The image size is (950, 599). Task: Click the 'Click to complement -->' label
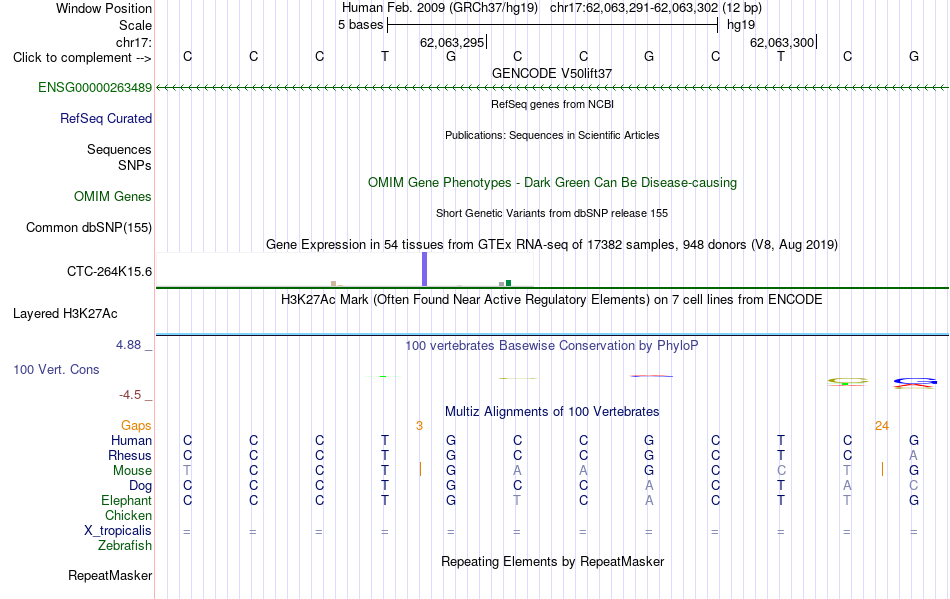[82, 58]
